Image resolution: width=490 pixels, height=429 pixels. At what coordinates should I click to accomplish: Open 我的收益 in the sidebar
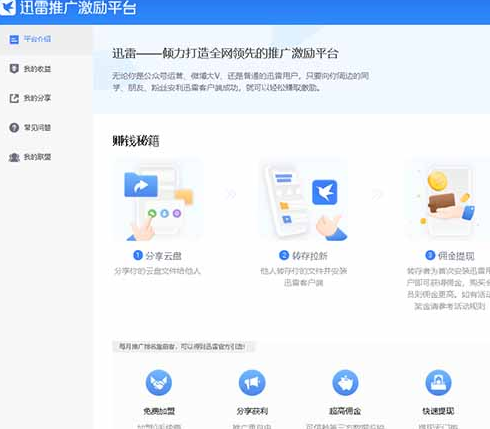coord(30,69)
